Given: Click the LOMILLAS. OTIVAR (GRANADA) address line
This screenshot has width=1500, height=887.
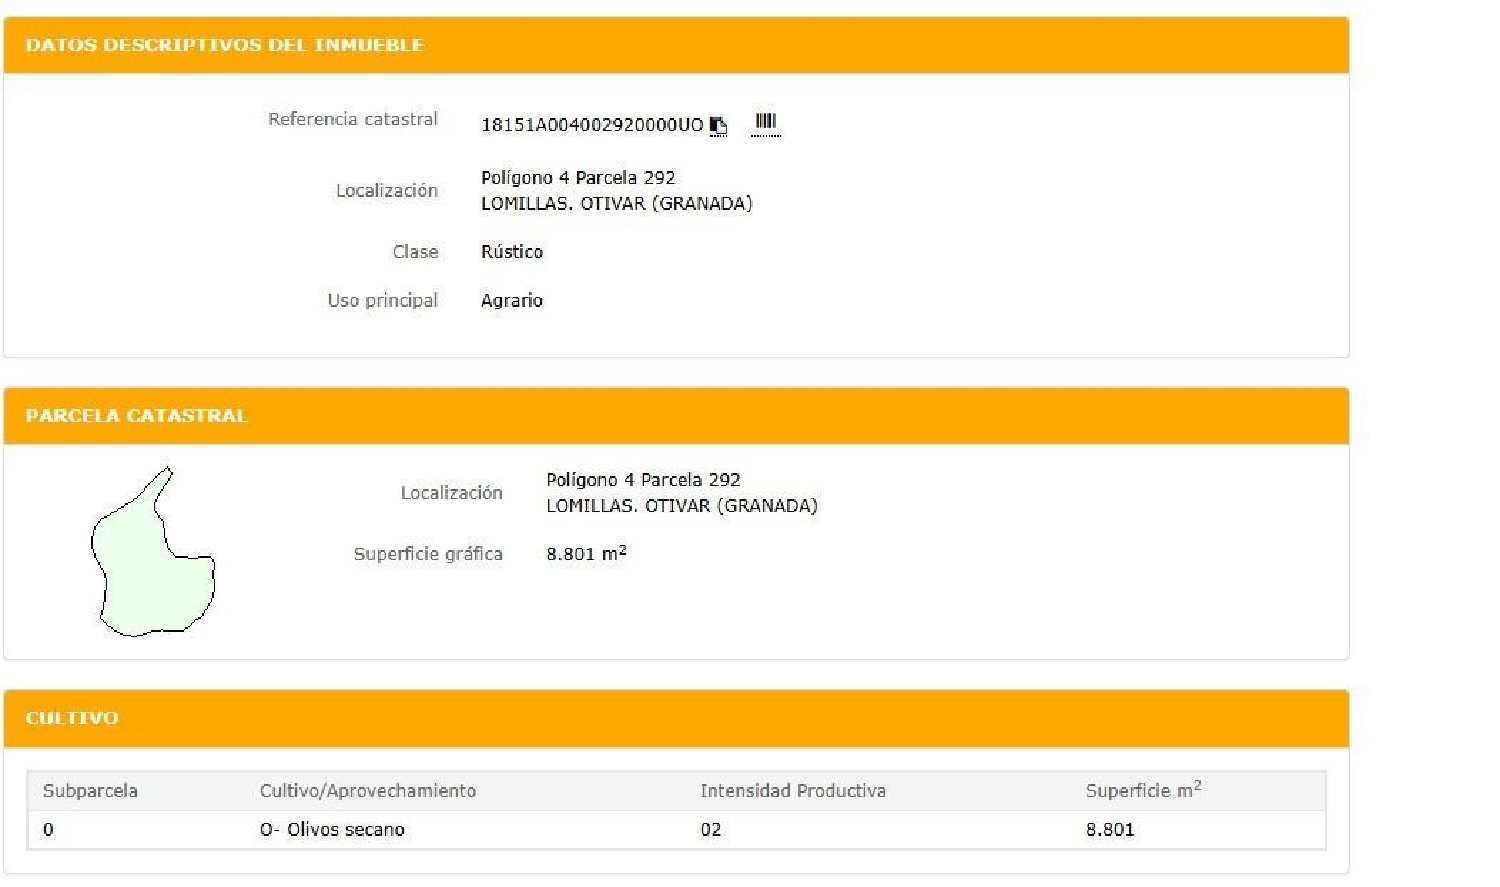Looking at the screenshot, I should [617, 203].
